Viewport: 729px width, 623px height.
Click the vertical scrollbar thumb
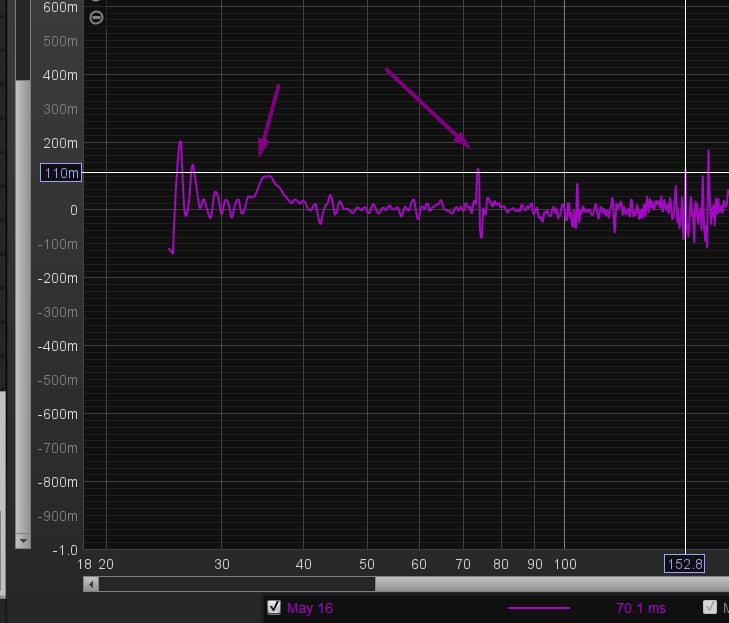(x=23, y=307)
